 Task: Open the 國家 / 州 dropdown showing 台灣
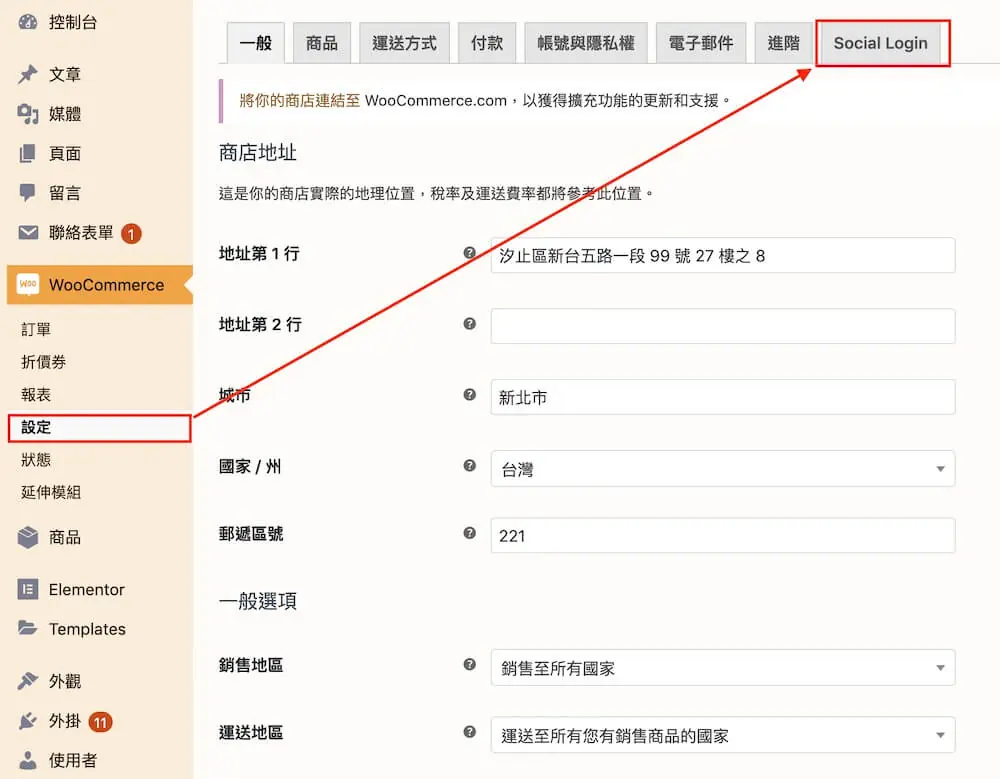point(723,469)
